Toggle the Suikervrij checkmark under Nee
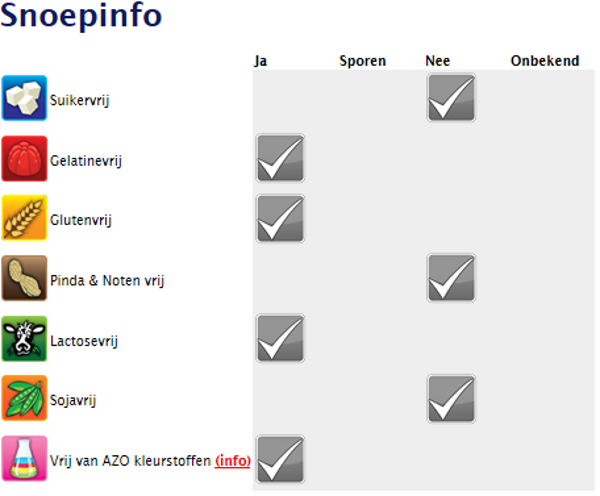 click(x=451, y=98)
